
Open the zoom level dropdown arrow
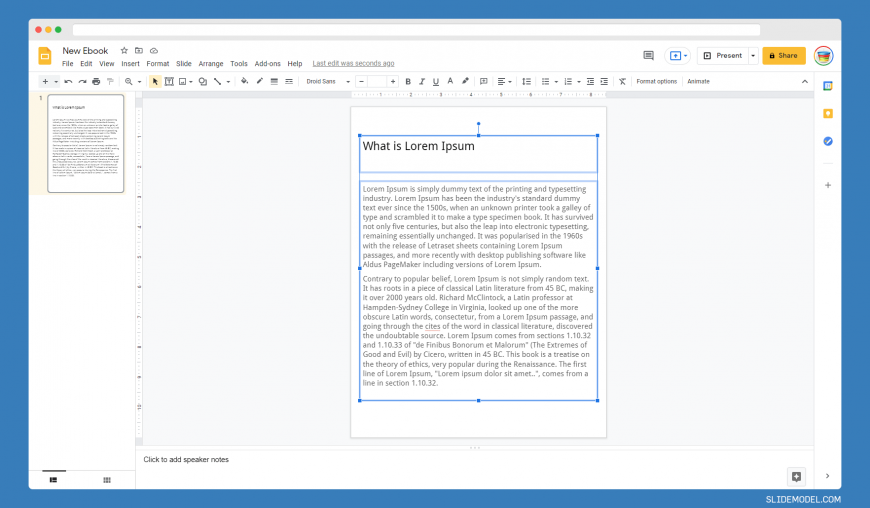pyautogui.click(x=139, y=82)
